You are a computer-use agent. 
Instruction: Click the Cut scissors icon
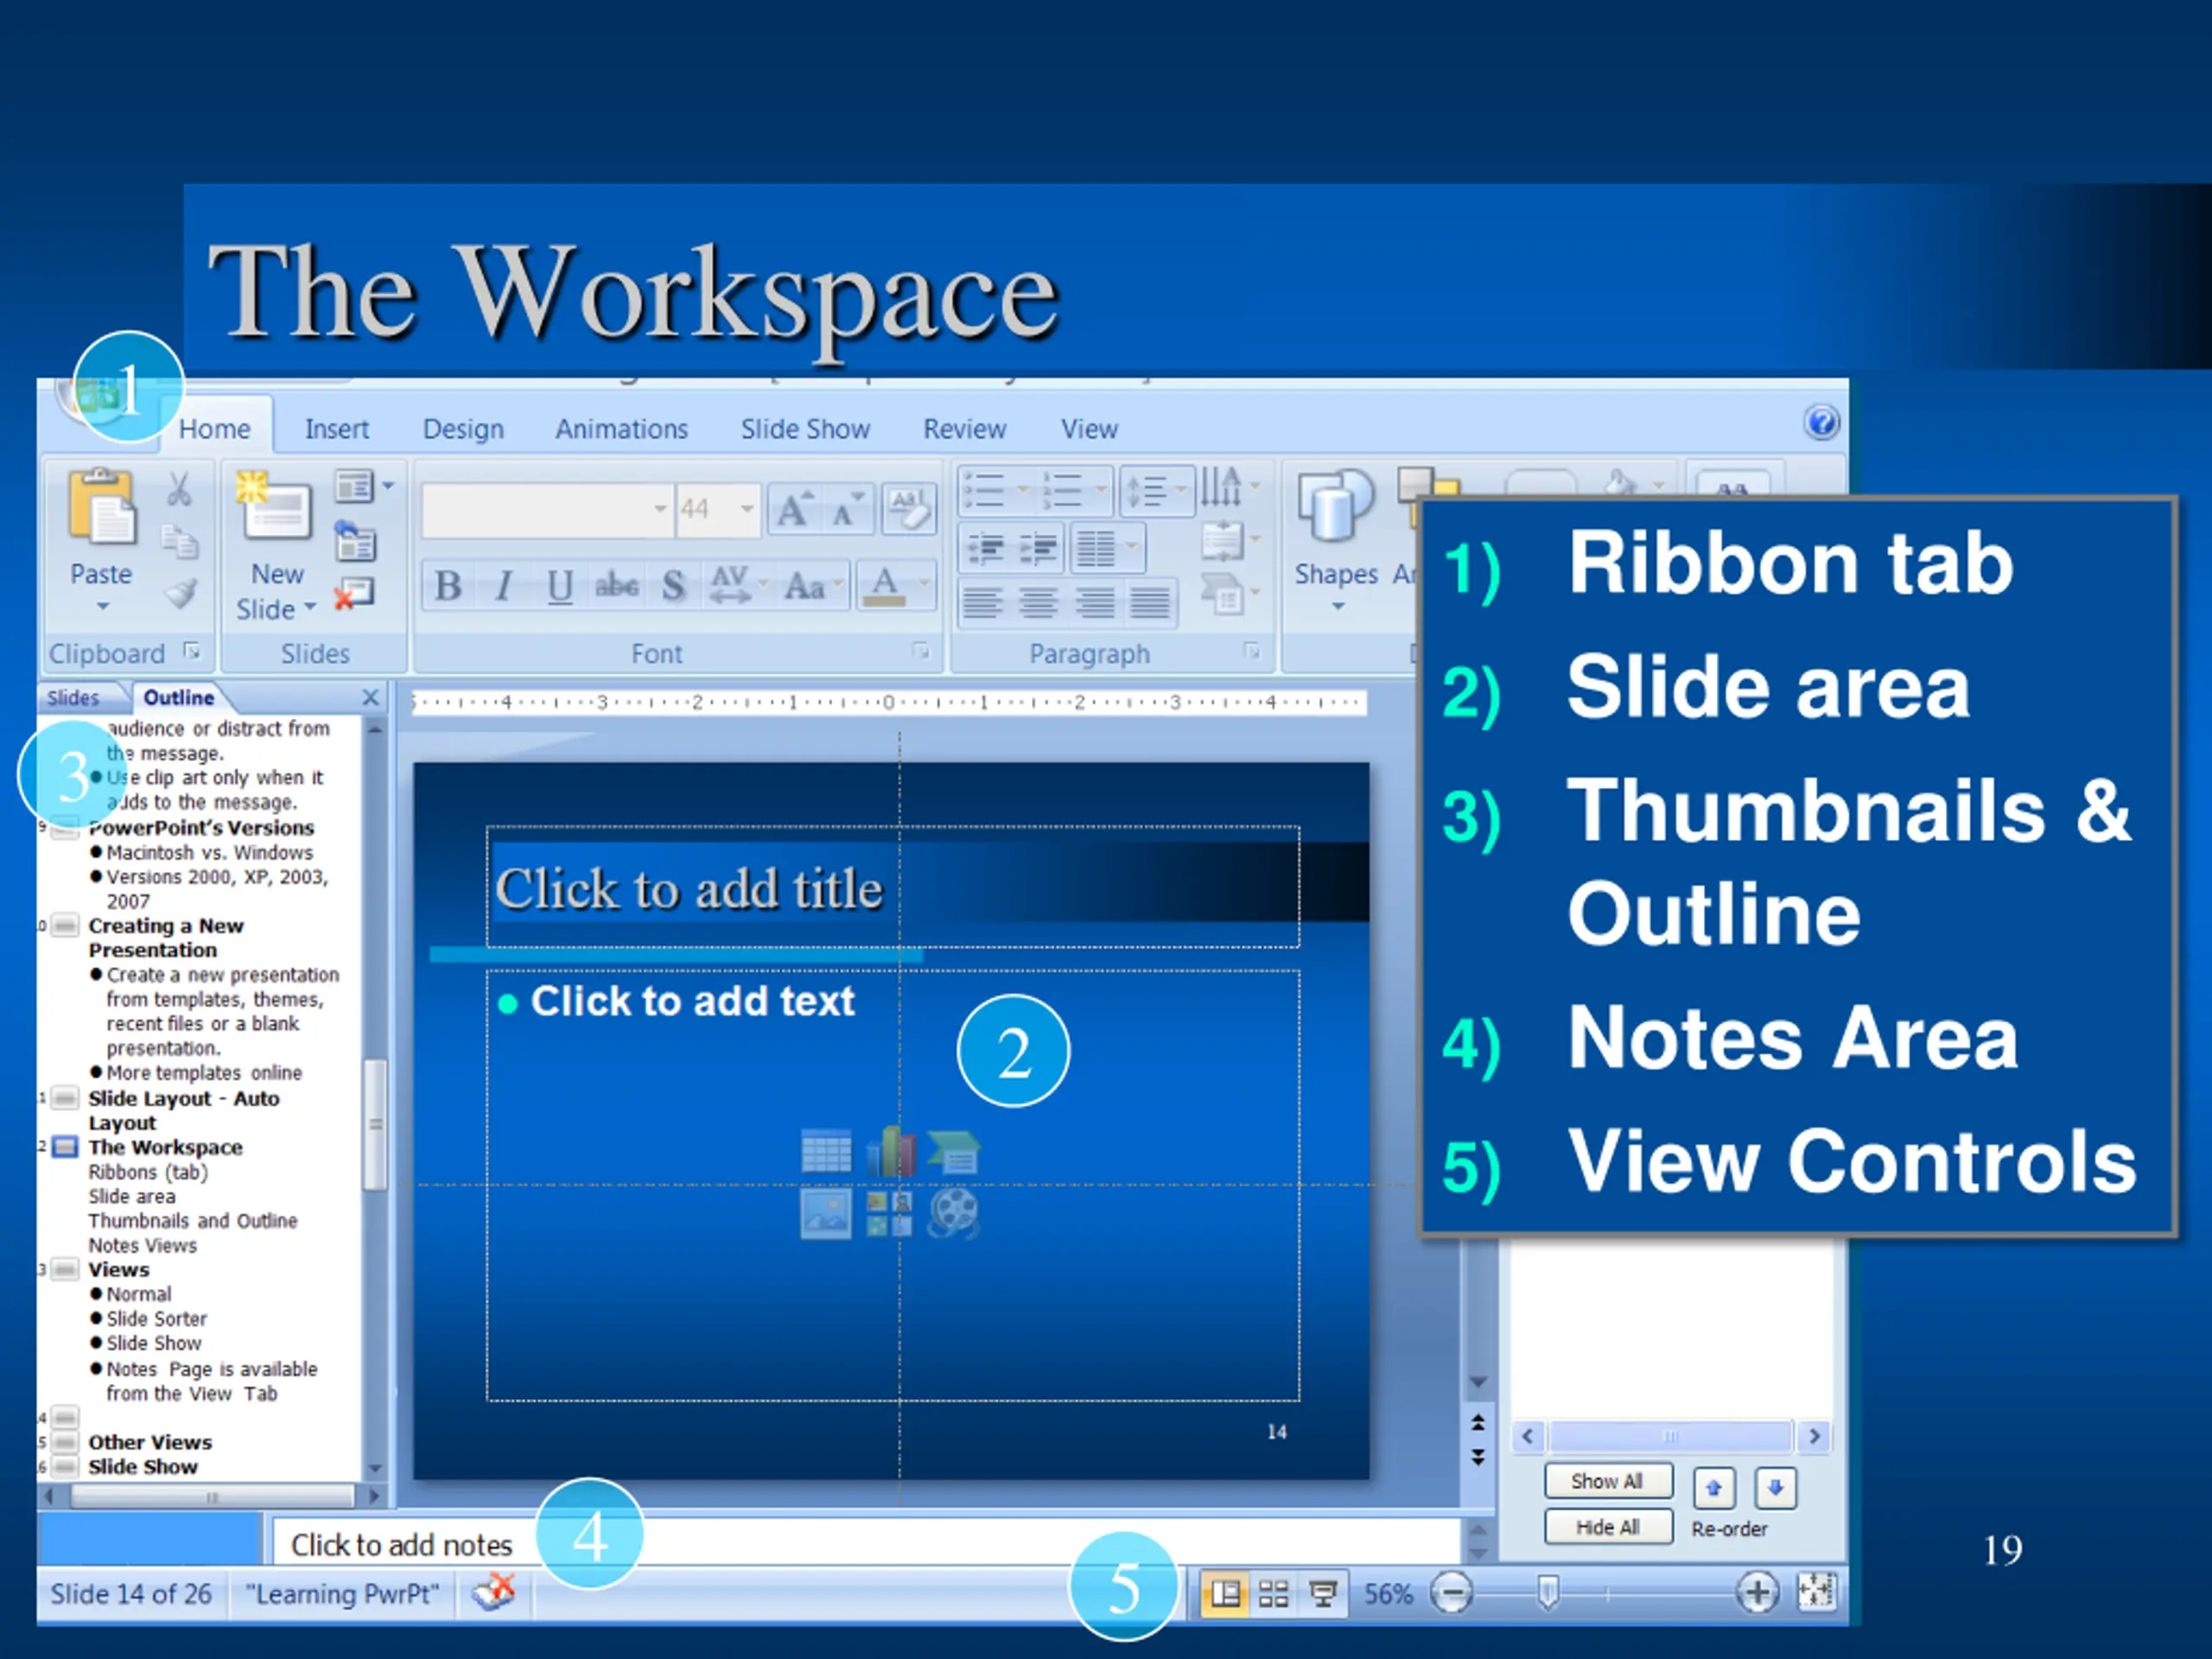(179, 490)
